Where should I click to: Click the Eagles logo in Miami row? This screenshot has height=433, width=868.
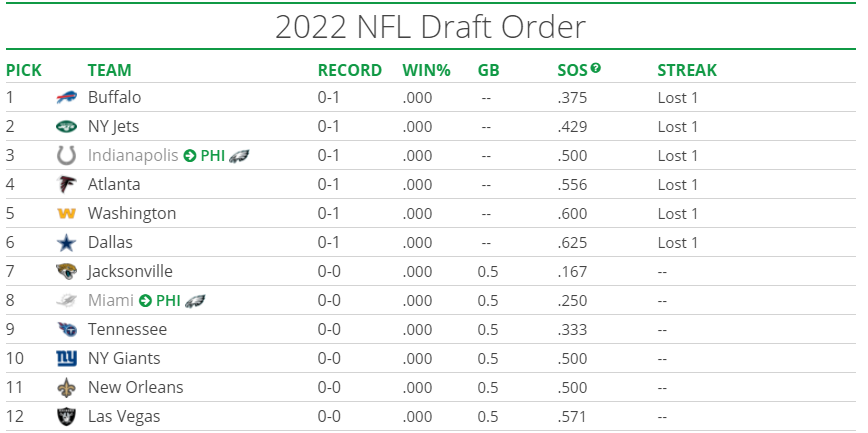tap(195, 301)
